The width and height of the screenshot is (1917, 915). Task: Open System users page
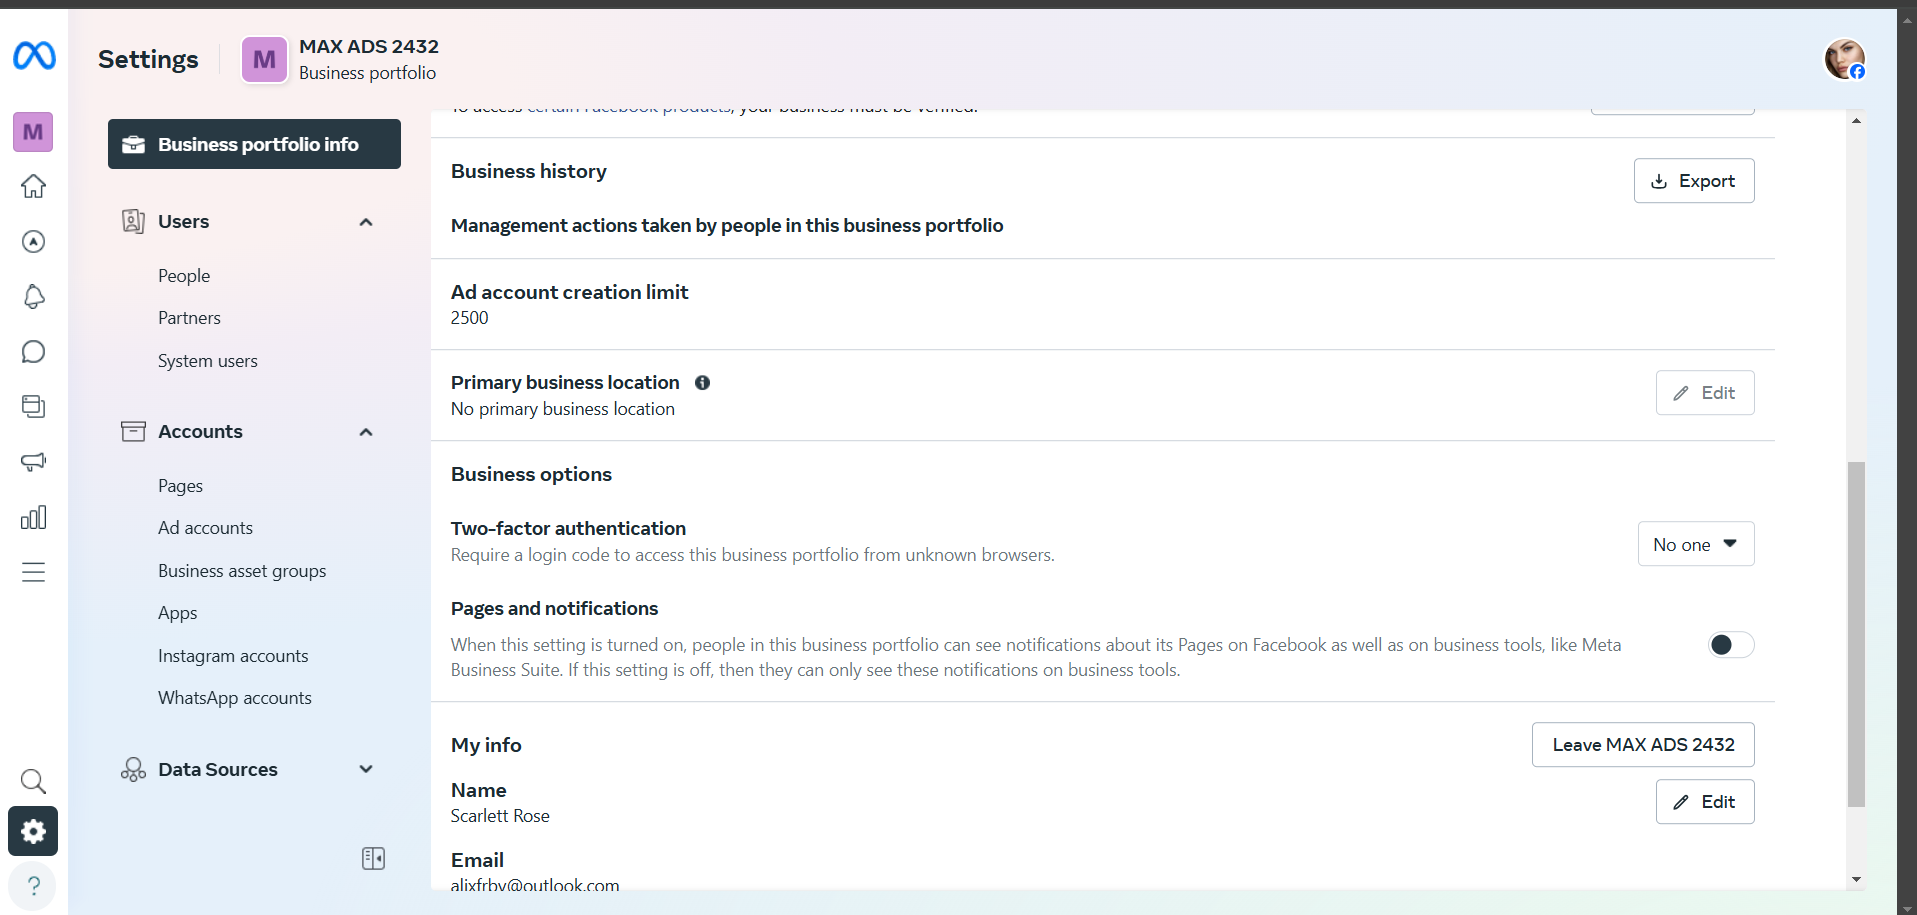(208, 361)
